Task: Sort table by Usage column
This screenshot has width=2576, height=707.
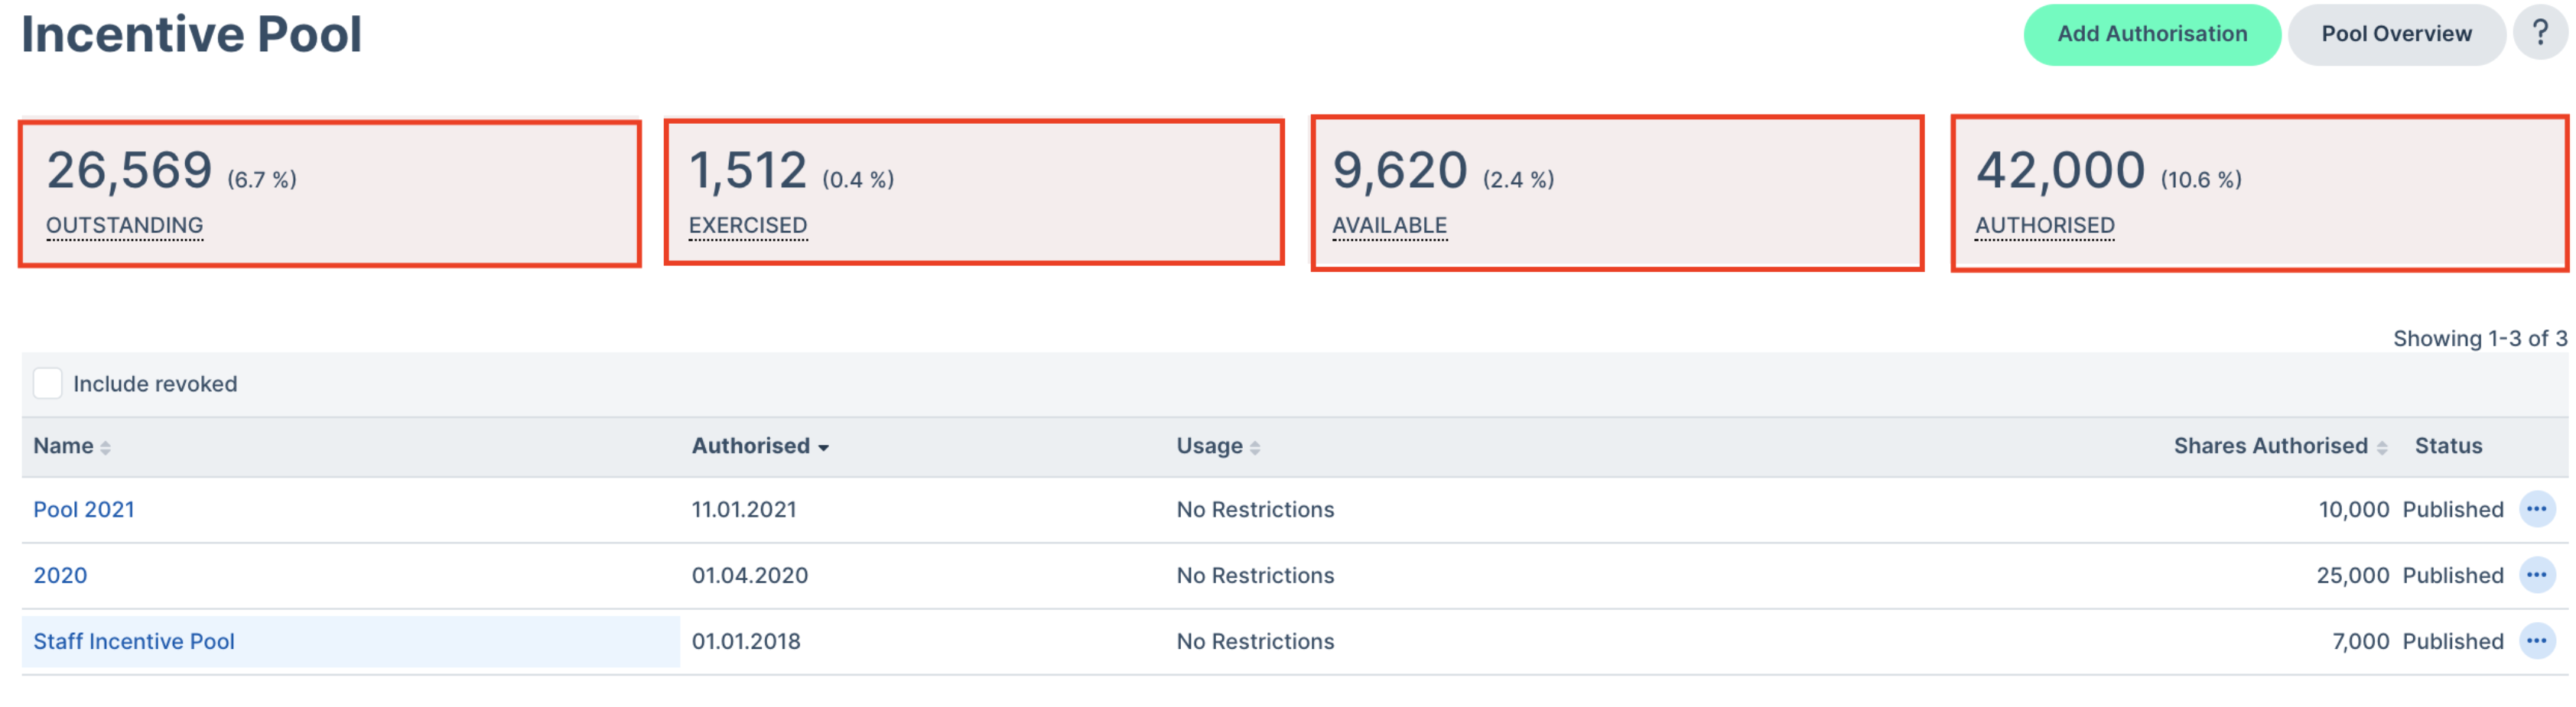Action: (1218, 446)
